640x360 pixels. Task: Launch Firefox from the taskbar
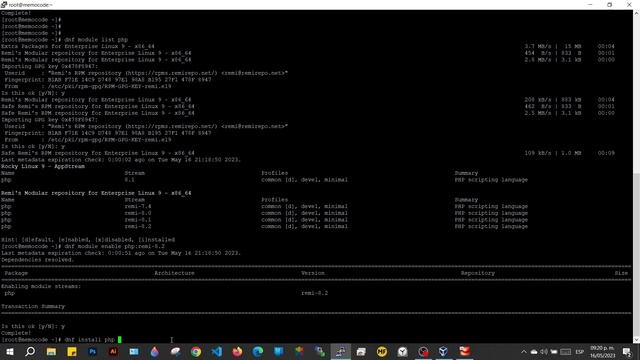click(237, 351)
